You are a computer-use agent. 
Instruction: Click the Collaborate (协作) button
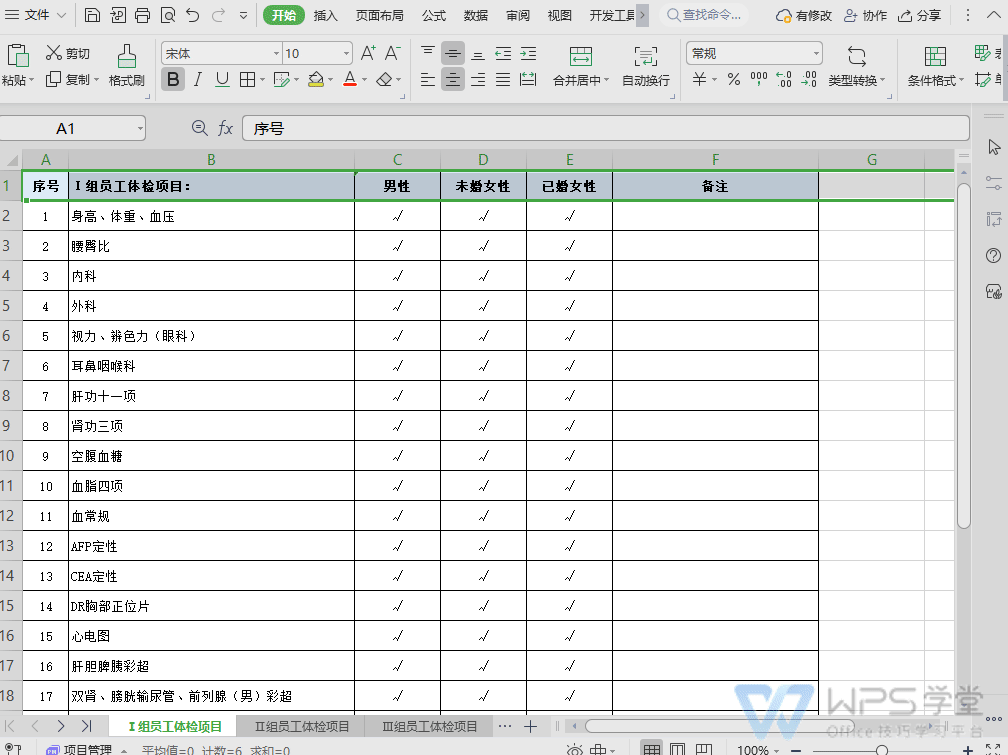click(865, 15)
